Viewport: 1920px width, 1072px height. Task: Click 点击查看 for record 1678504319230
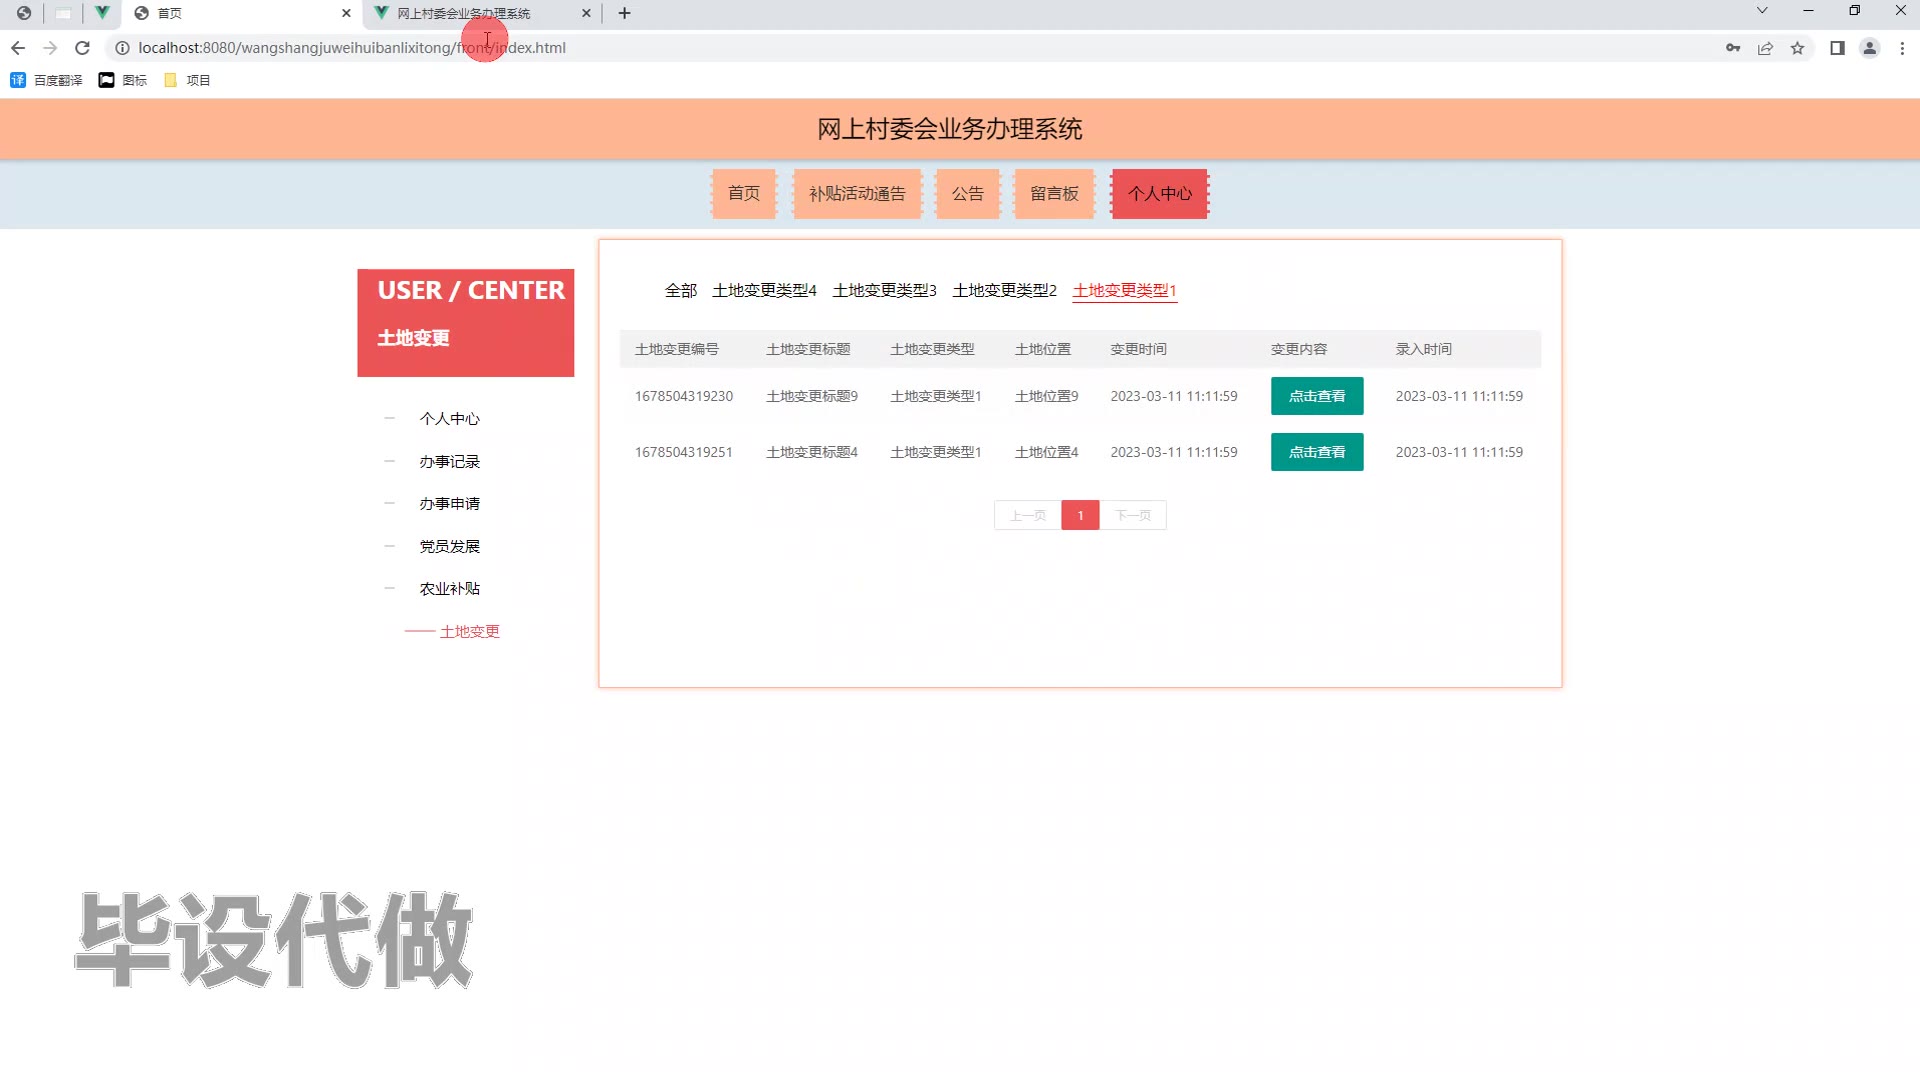[1317, 396]
